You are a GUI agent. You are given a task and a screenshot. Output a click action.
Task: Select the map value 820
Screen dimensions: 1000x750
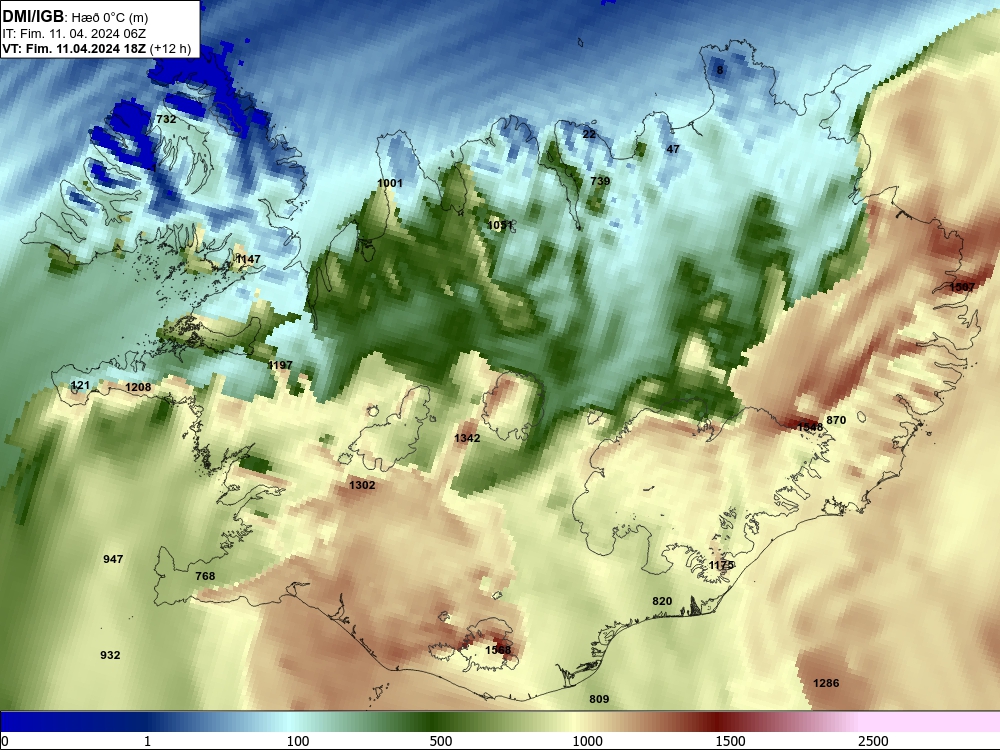click(662, 601)
